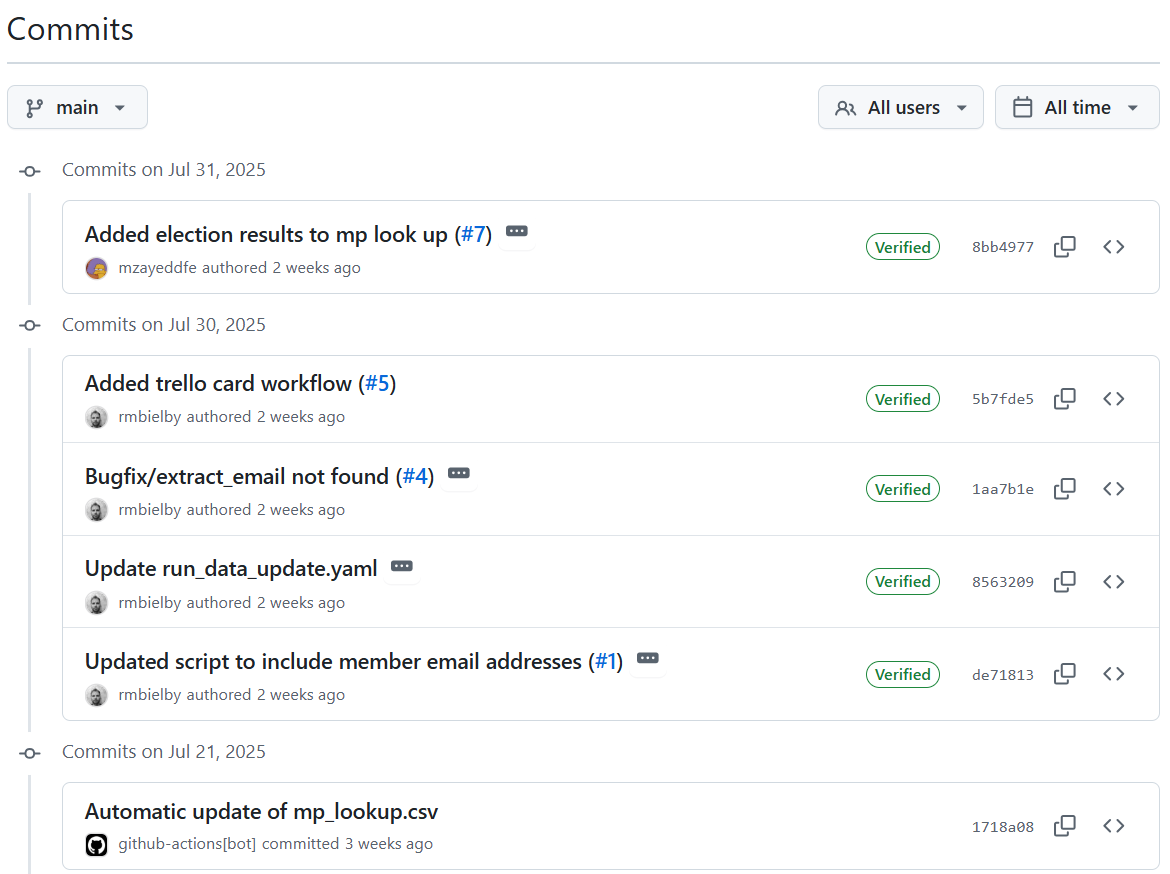The width and height of the screenshot is (1170, 874).
Task: Browse repository at commit 8563209
Action: pos(1113,582)
